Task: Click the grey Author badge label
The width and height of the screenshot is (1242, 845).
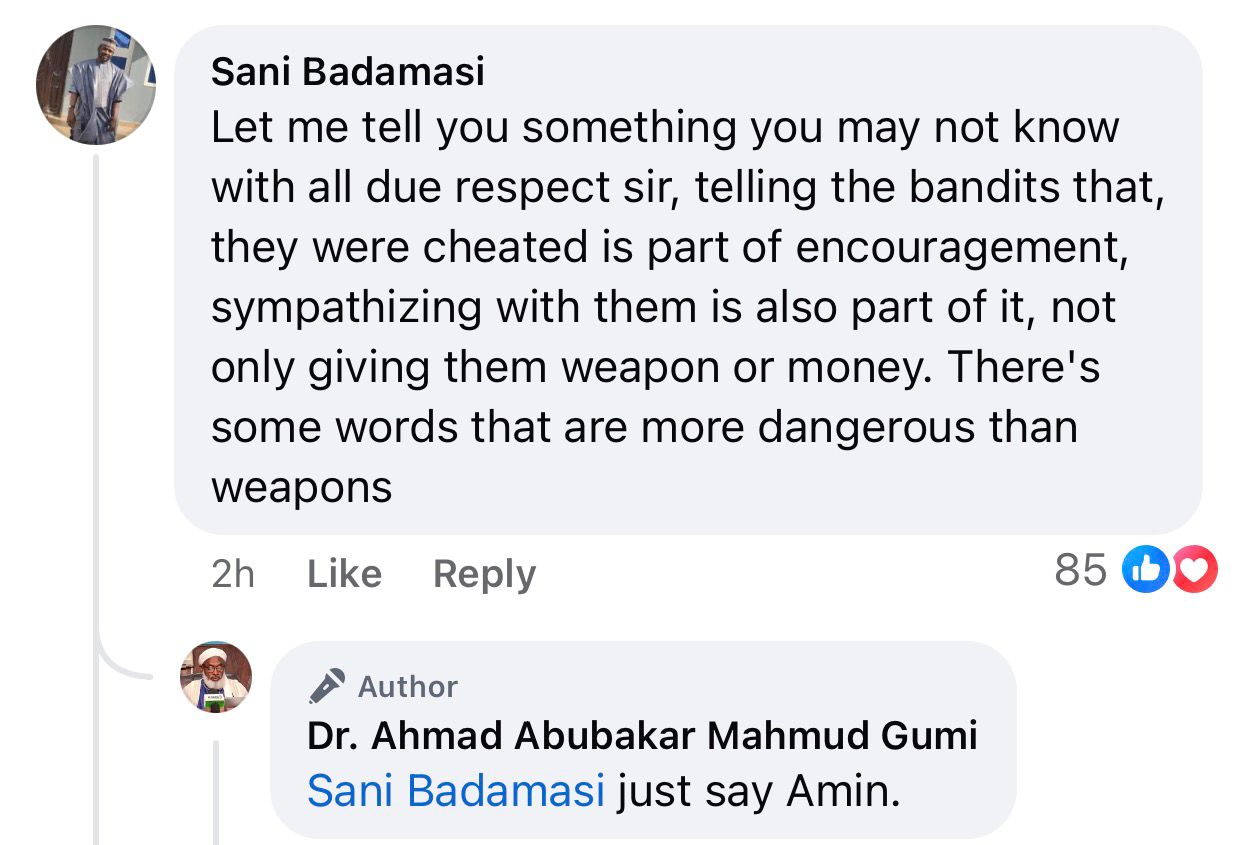Action: coord(407,687)
